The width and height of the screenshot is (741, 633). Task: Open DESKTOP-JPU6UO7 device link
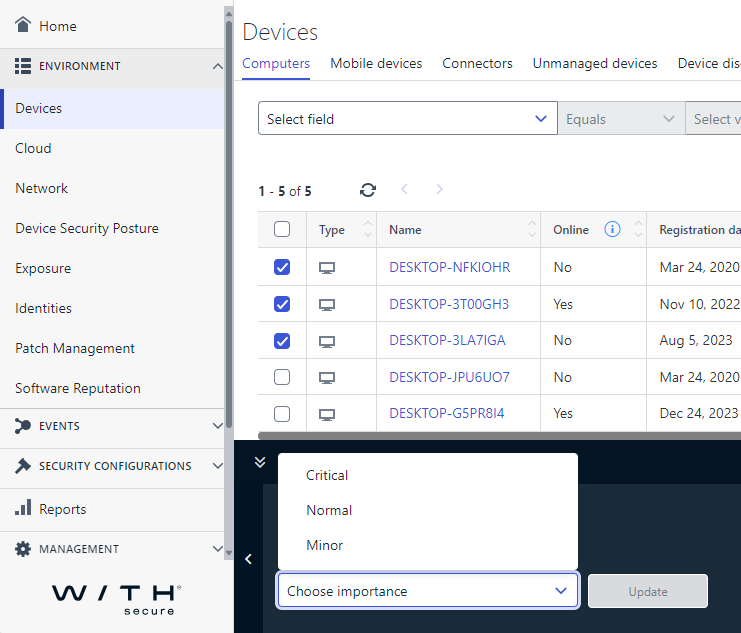coord(449,377)
